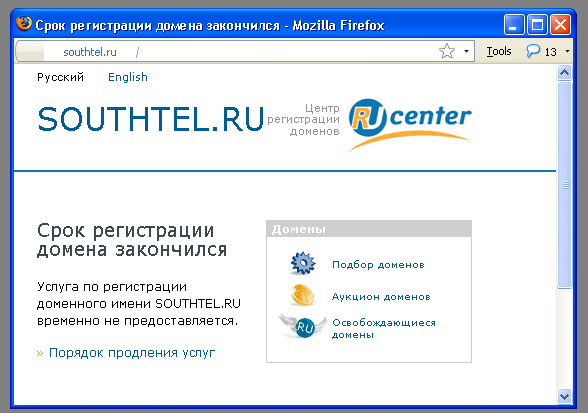Image resolution: width=588 pixels, height=413 pixels.
Task: Minimize the Firefox window
Action: pyautogui.click(x=513, y=25)
